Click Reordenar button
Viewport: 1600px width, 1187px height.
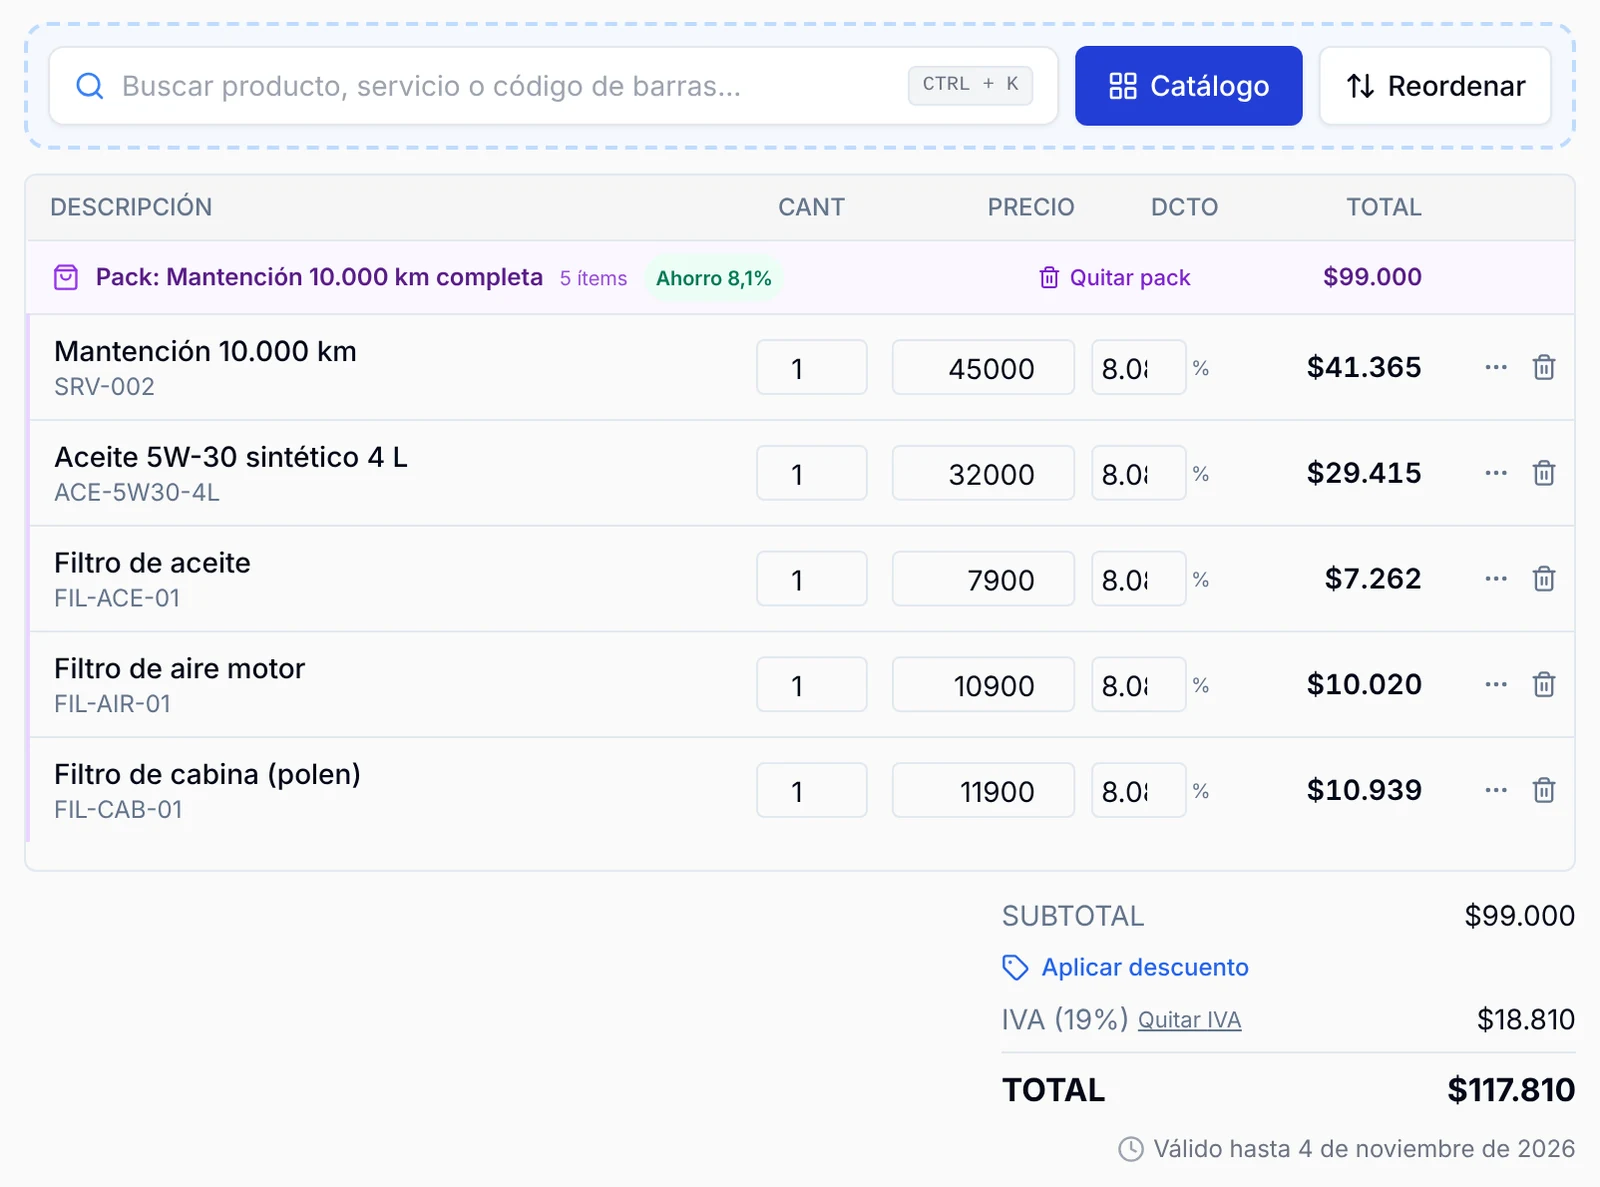pyautogui.click(x=1435, y=86)
